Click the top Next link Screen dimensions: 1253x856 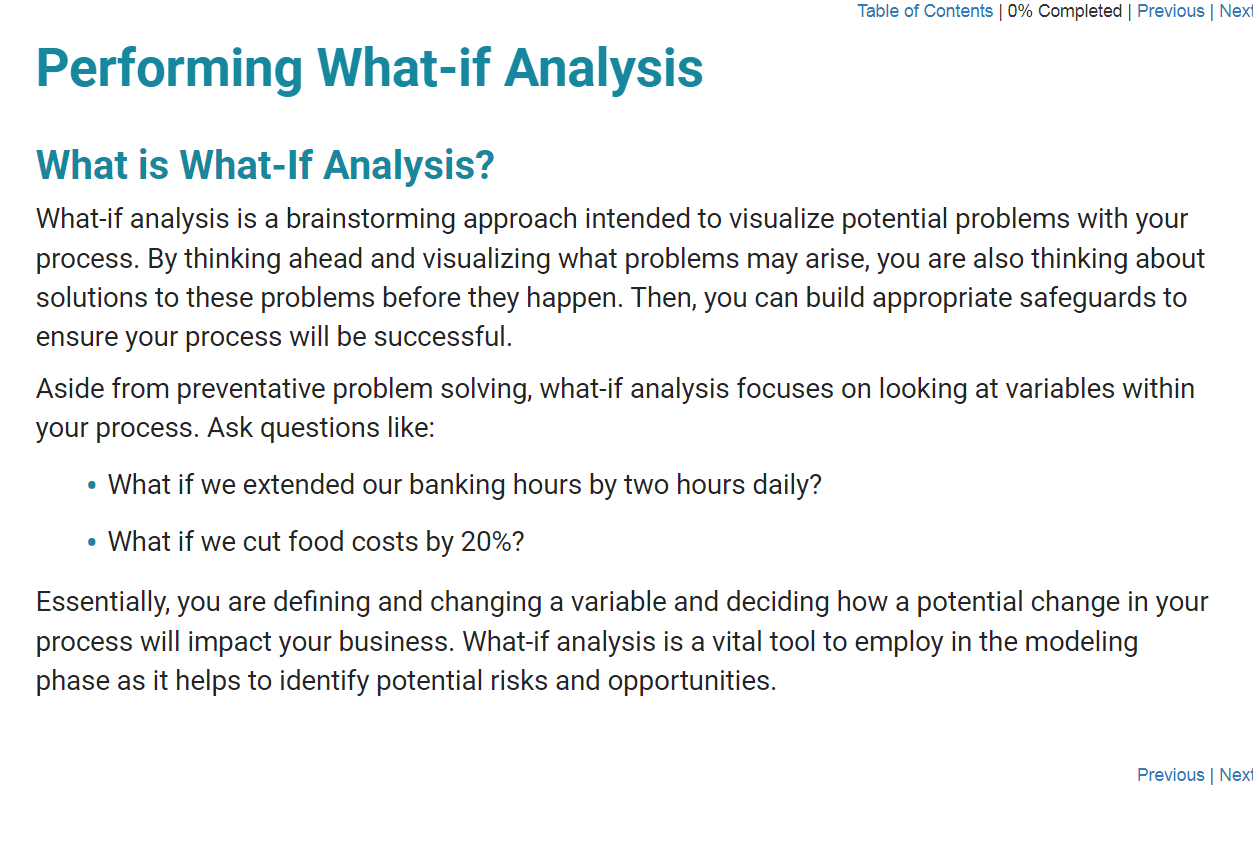click(1236, 11)
